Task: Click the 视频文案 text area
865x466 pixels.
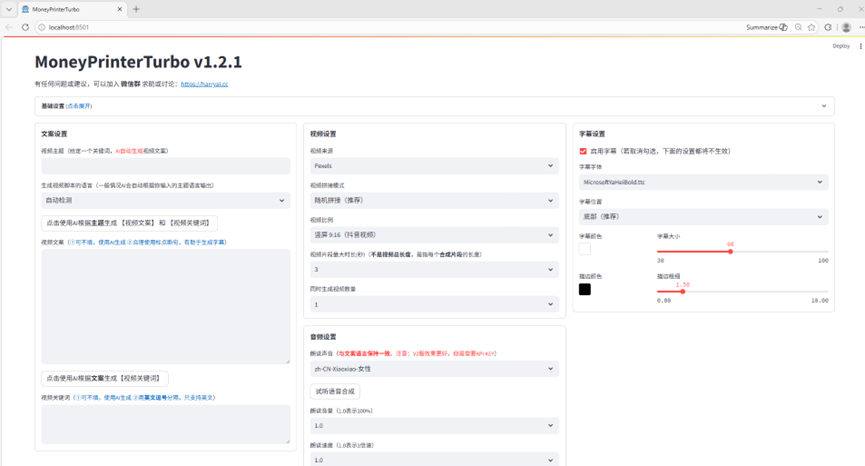Action: tap(165, 306)
